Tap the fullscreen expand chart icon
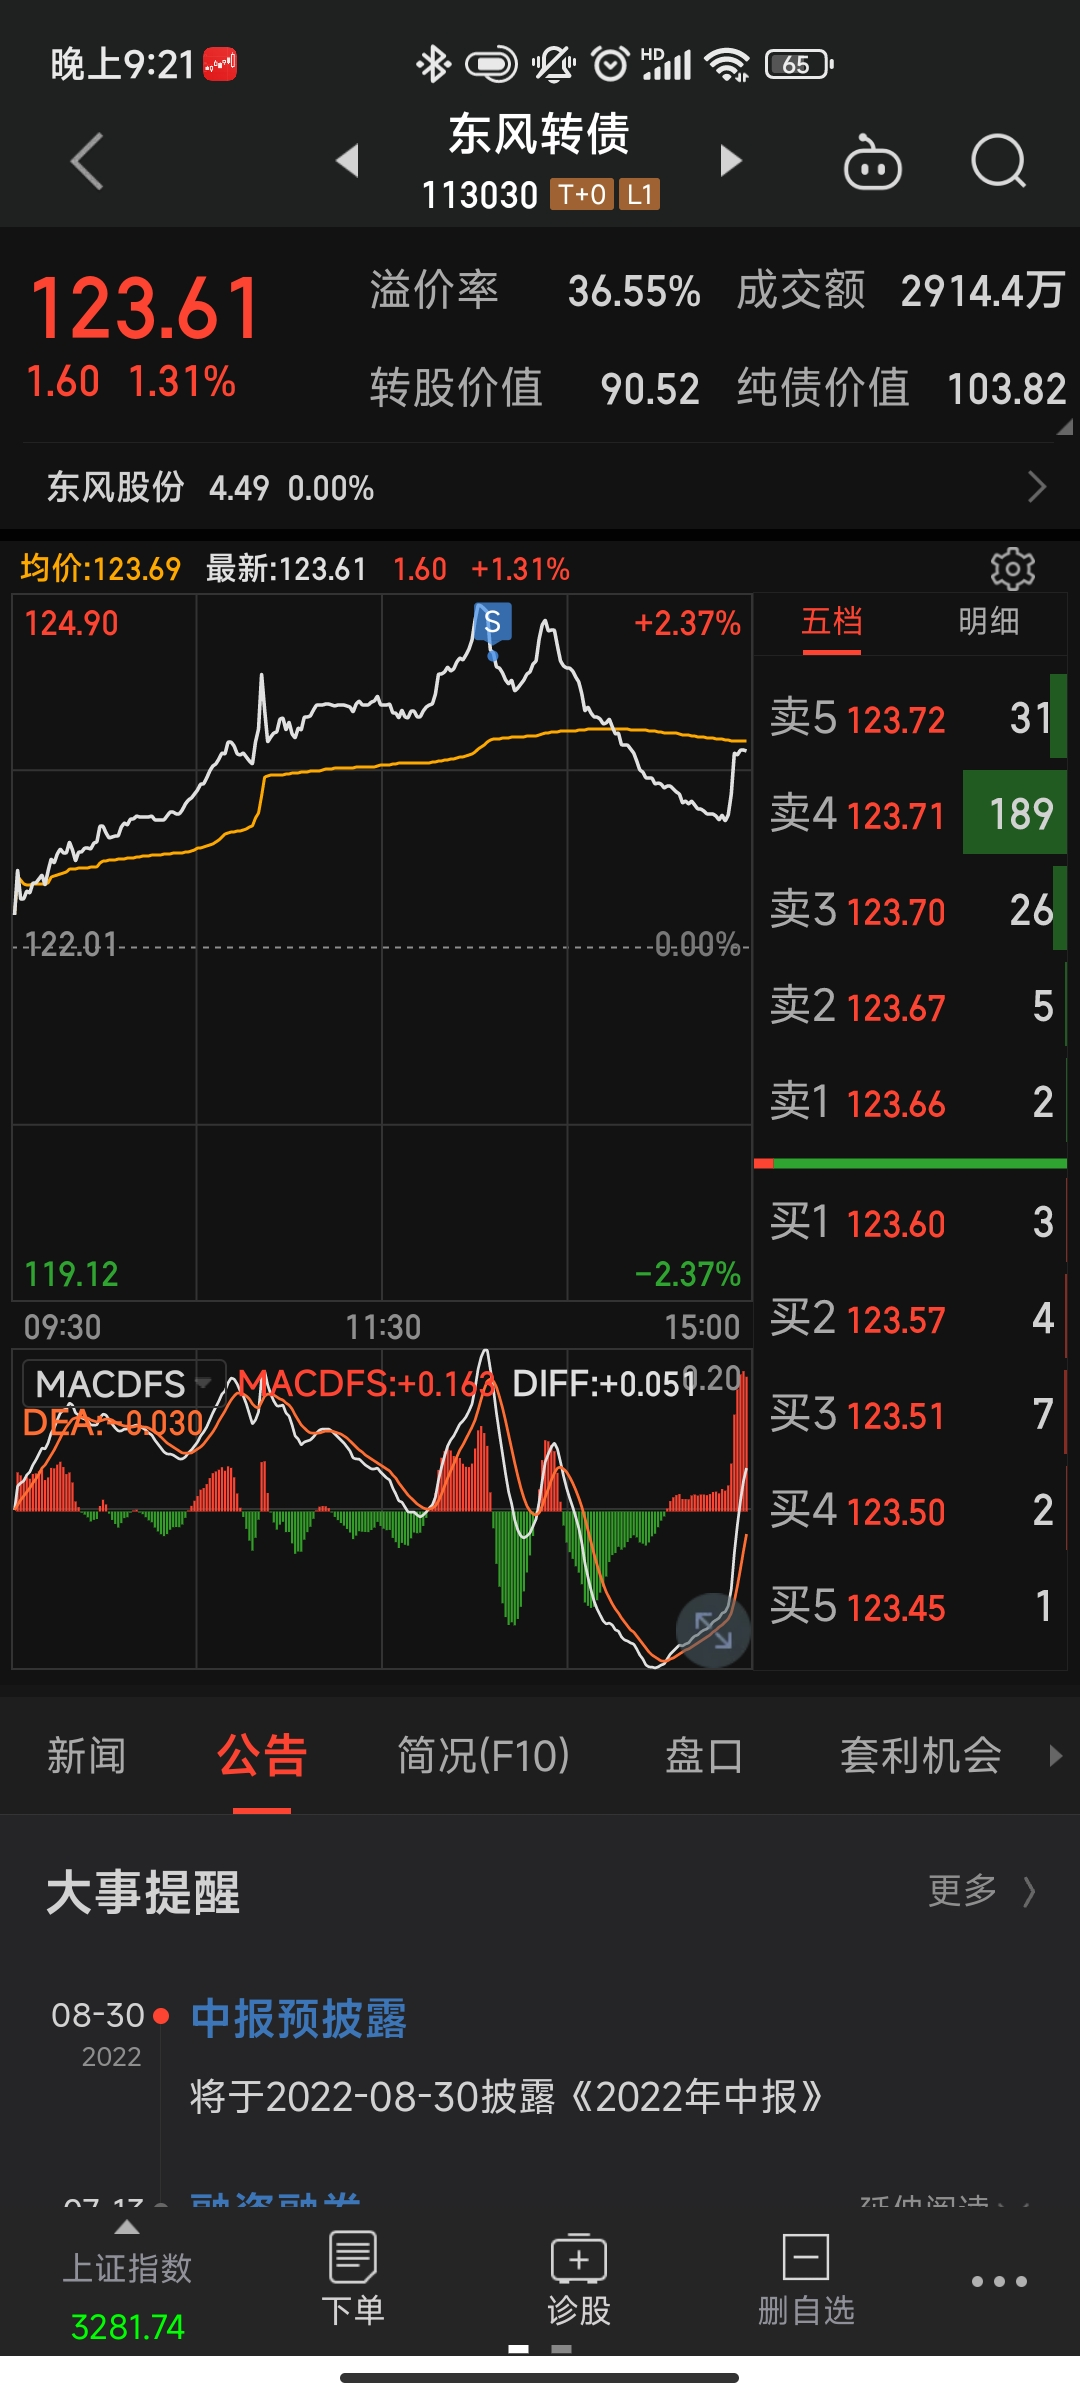Image resolution: width=1080 pixels, height=2400 pixels. (x=713, y=1630)
